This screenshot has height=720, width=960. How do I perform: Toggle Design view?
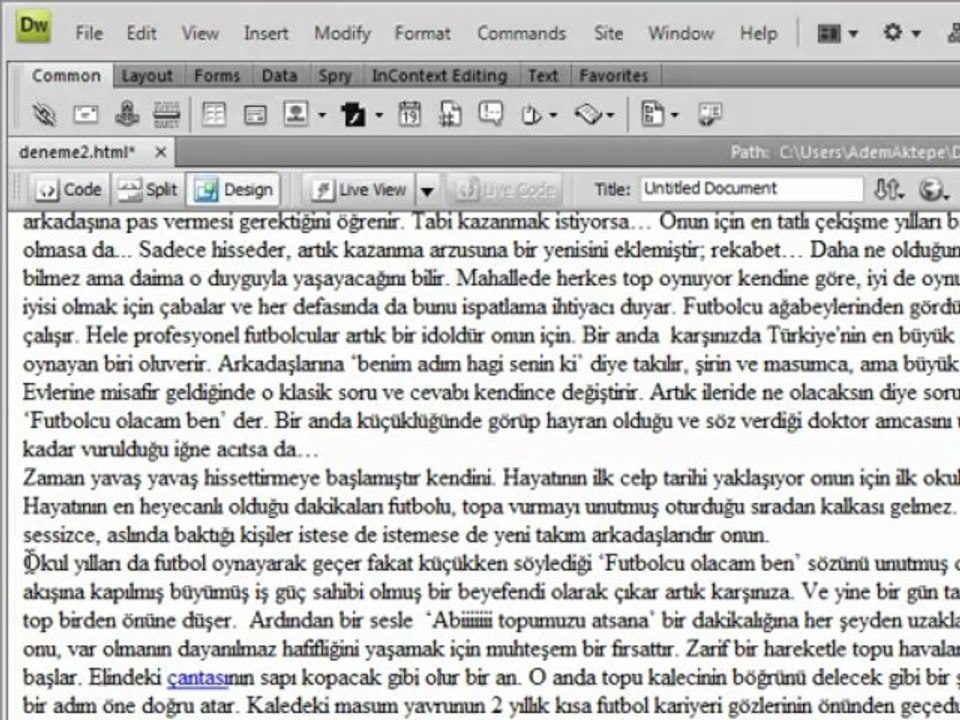(233, 190)
